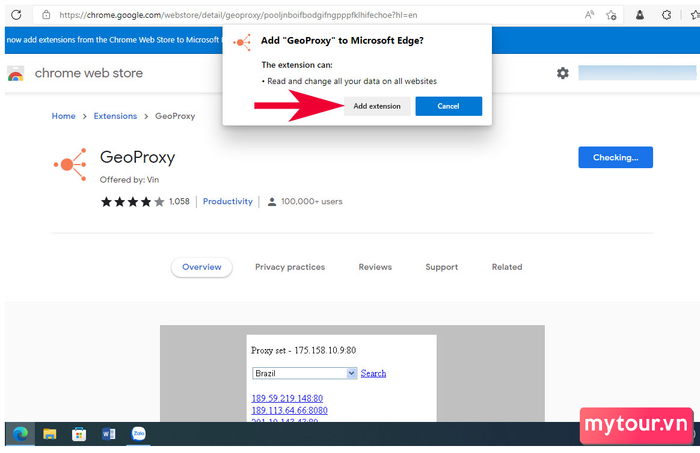Click GeoProxy icon in the dialog
This screenshot has height=453, width=700.
(x=242, y=42)
